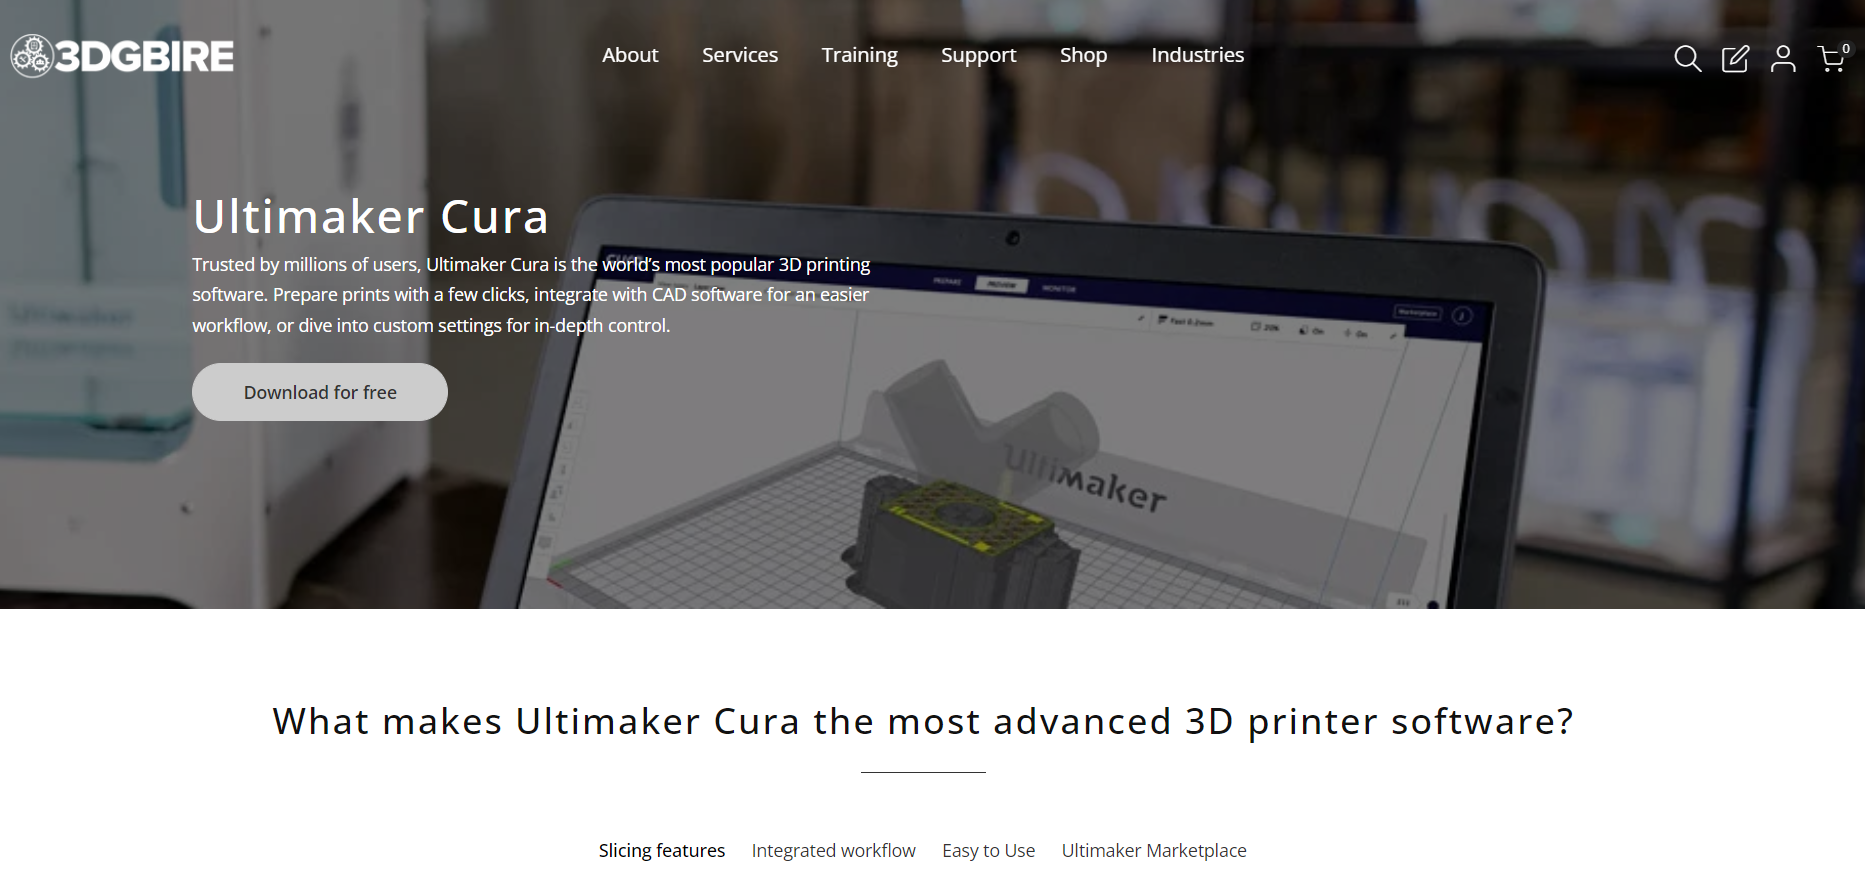
Task: Open the Training menu
Action: tap(860, 55)
